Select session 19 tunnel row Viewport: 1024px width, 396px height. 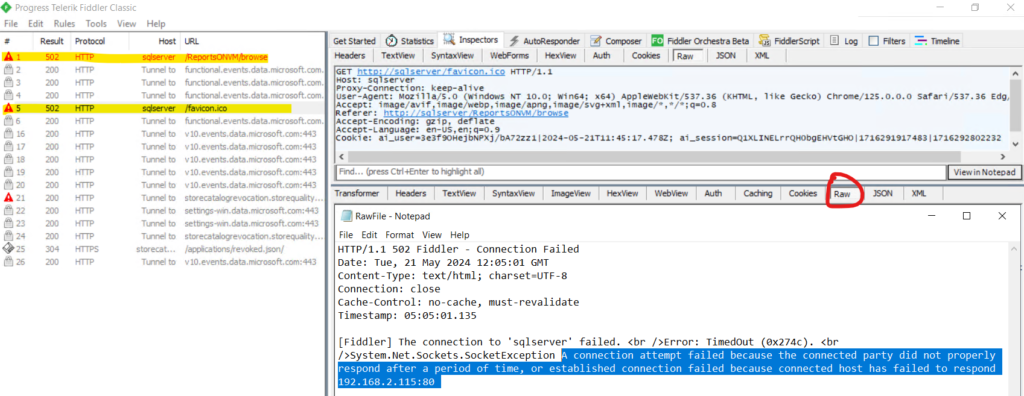(163, 172)
